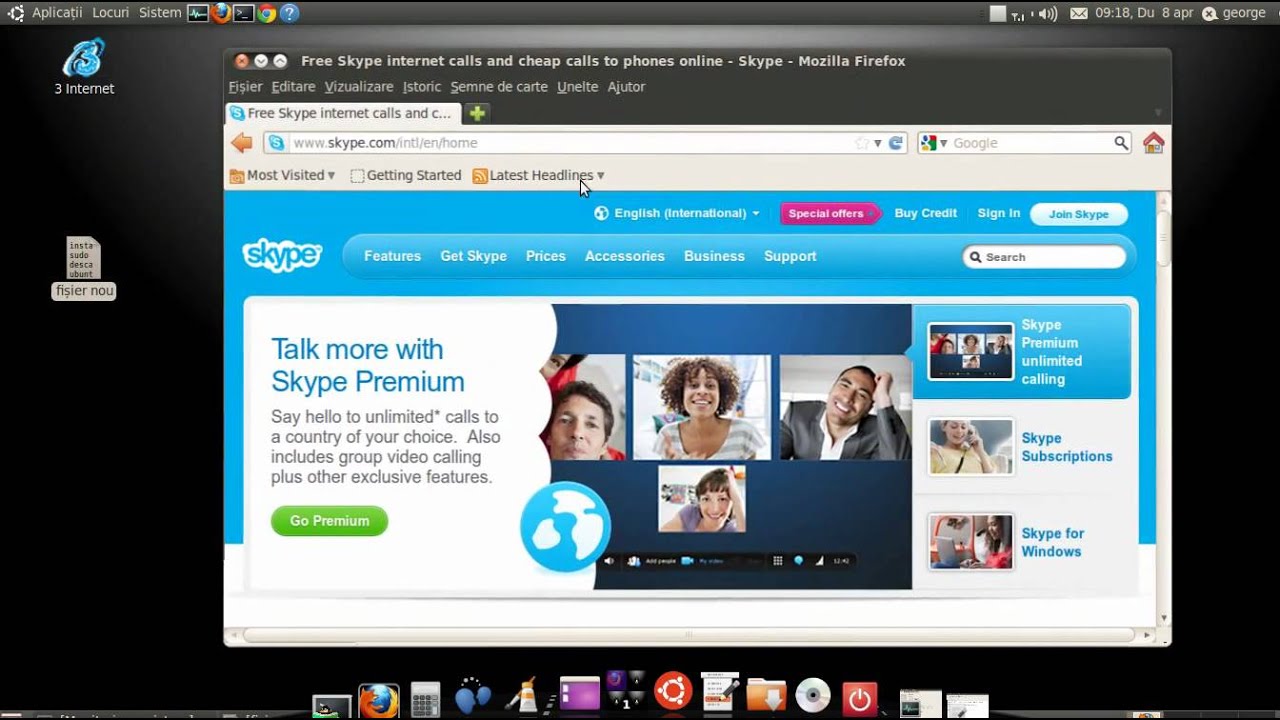Open the Prices navigation link
Image resolution: width=1280 pixels, height=720 pixels.
pyautogui.click(x=546, y=256)
